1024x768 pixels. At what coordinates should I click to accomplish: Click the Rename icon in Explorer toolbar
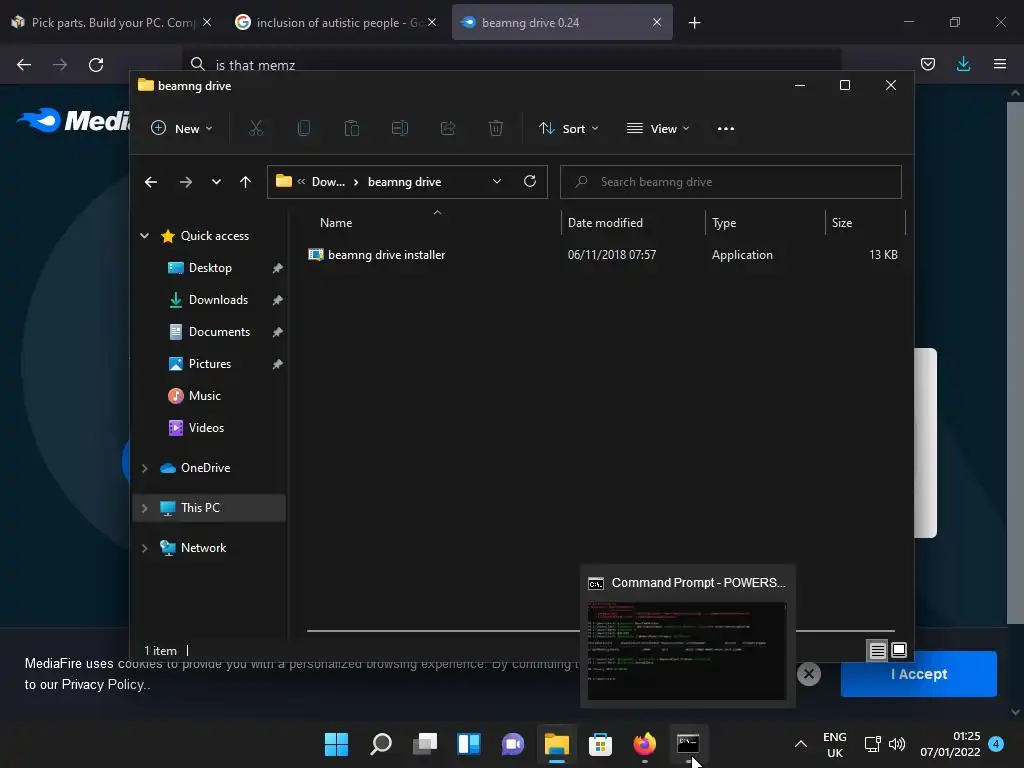(400, 129)
